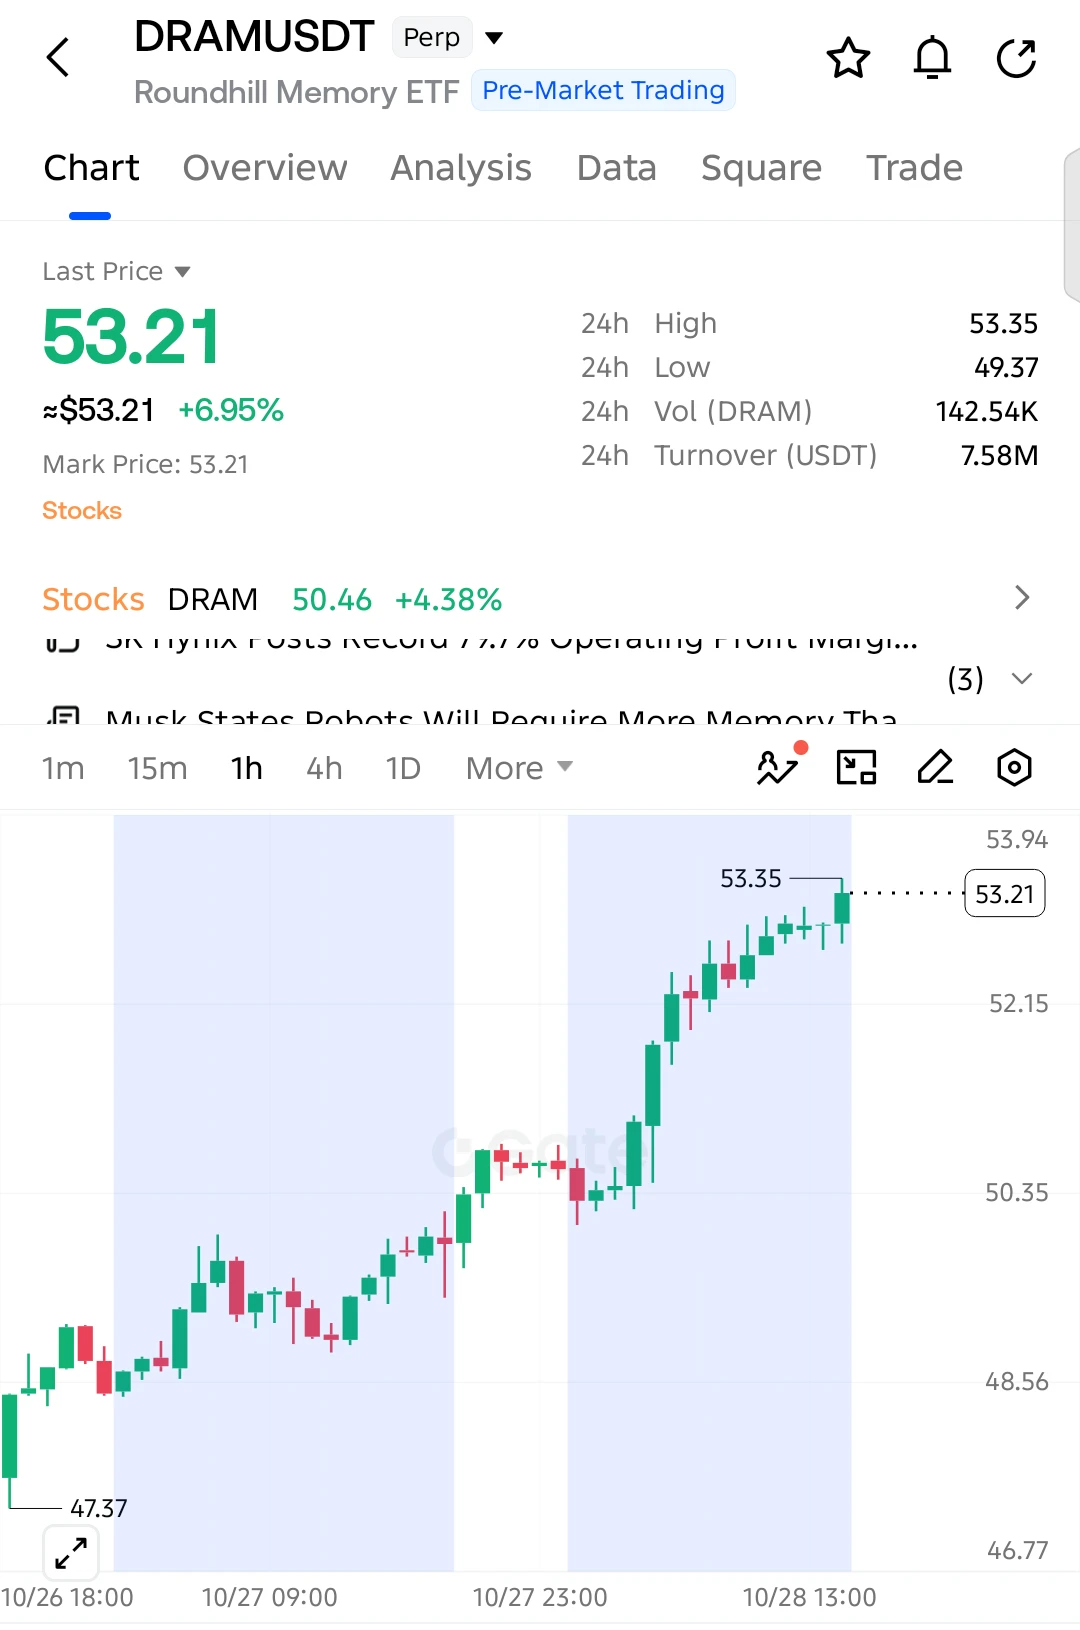The width and height of the screenshot is (1080, 1630).
Task: Expand chart to fullscreen
Action: click(x=71, y=1553)
